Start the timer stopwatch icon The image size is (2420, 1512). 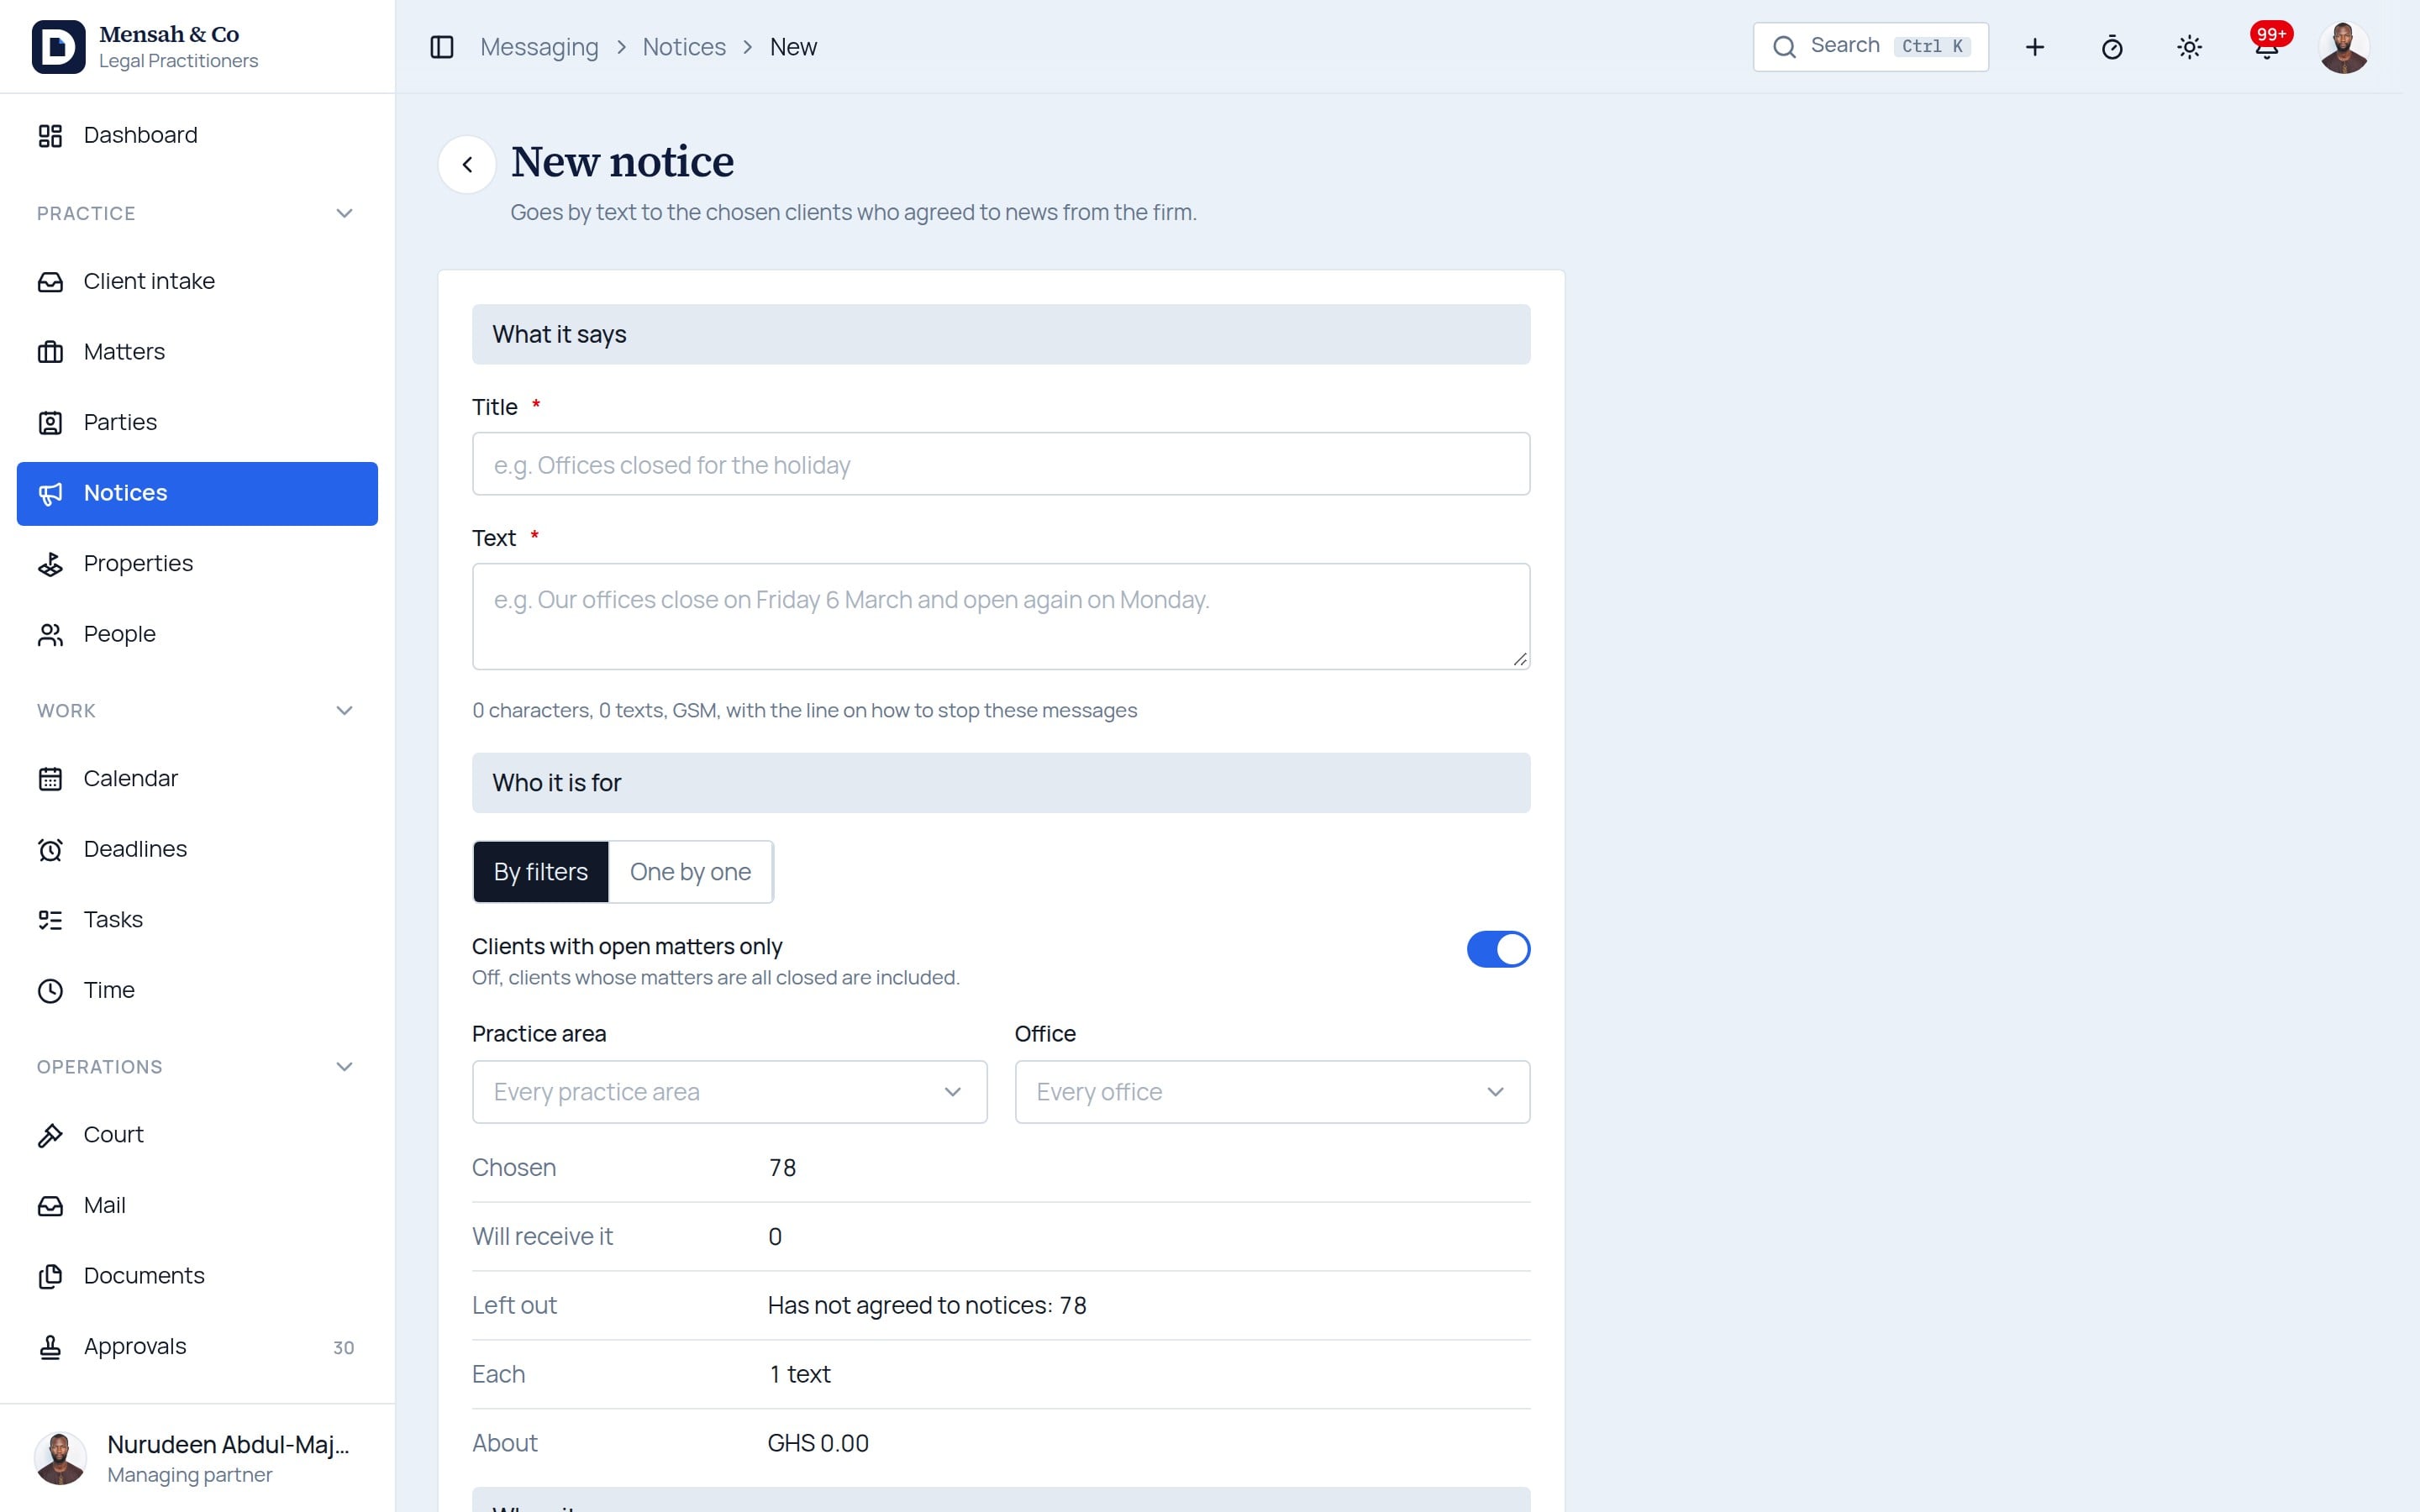click(x=2112, y=47)
